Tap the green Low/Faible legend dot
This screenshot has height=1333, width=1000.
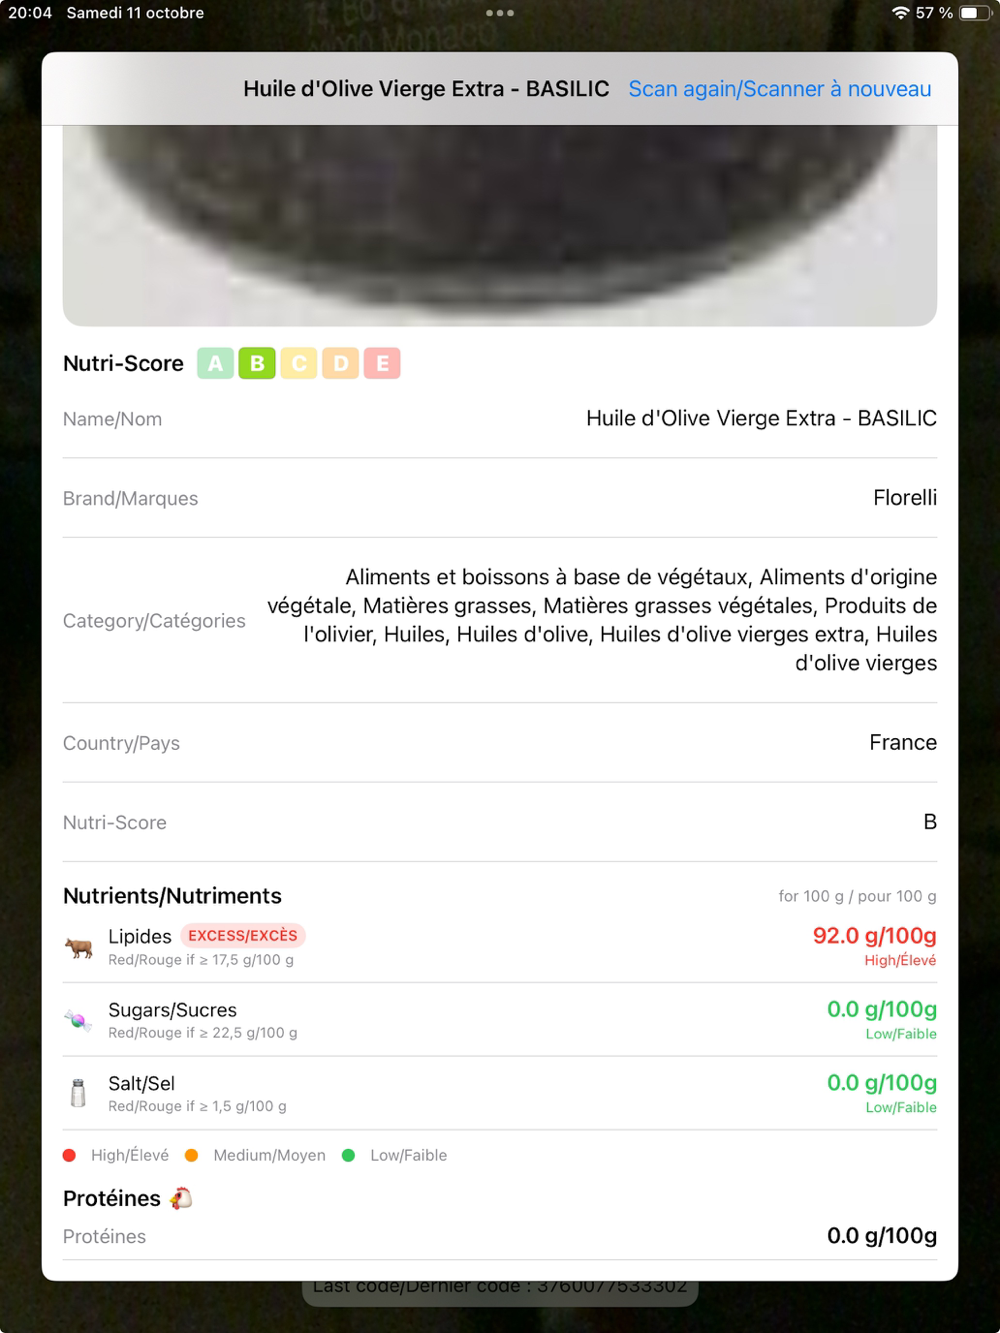pyautogui.click(x=348, y=1155)
